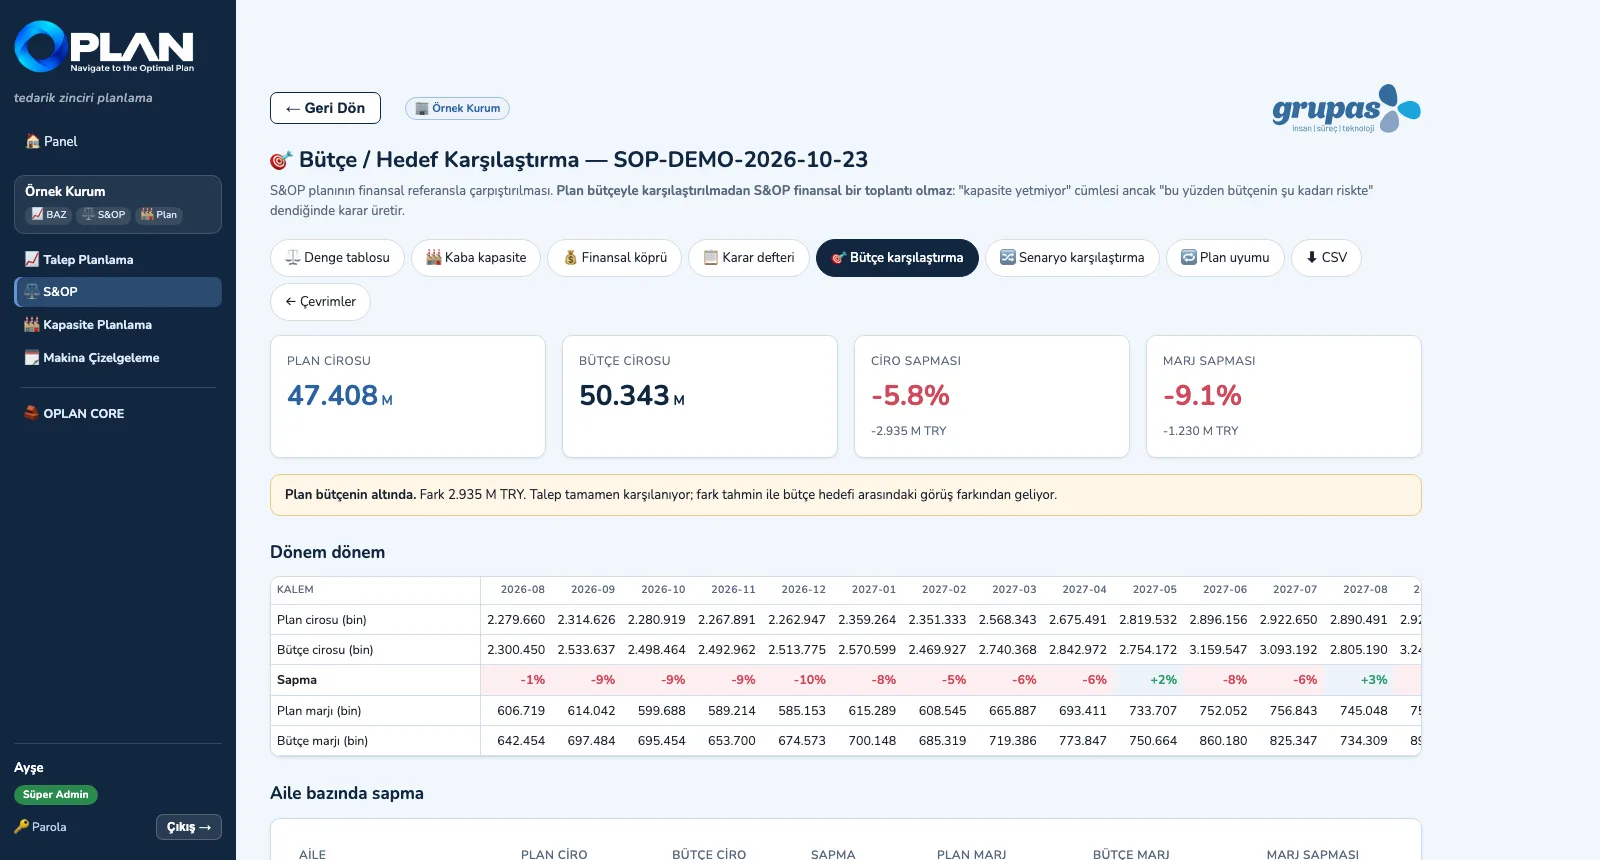Click the MARJ SAPMASI column header
The width and height of the screenshot is (1600, 860).
coord(1312,855)
